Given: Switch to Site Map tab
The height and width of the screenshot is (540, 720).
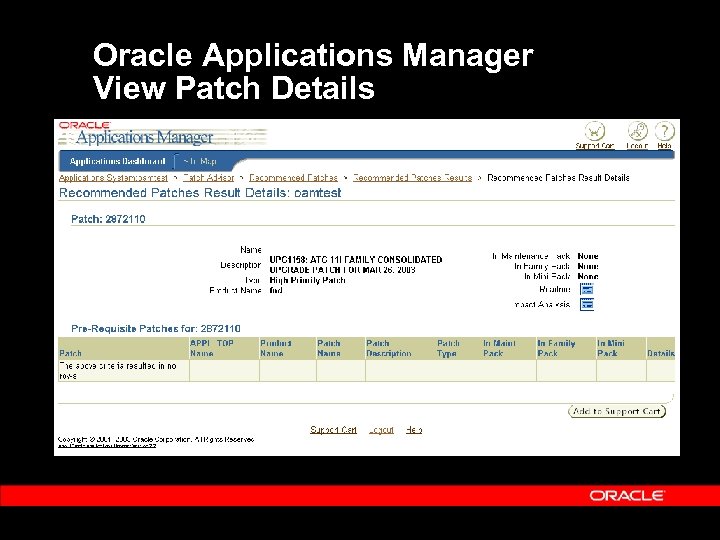Looking at the screenshot, I should click(200, 161).
